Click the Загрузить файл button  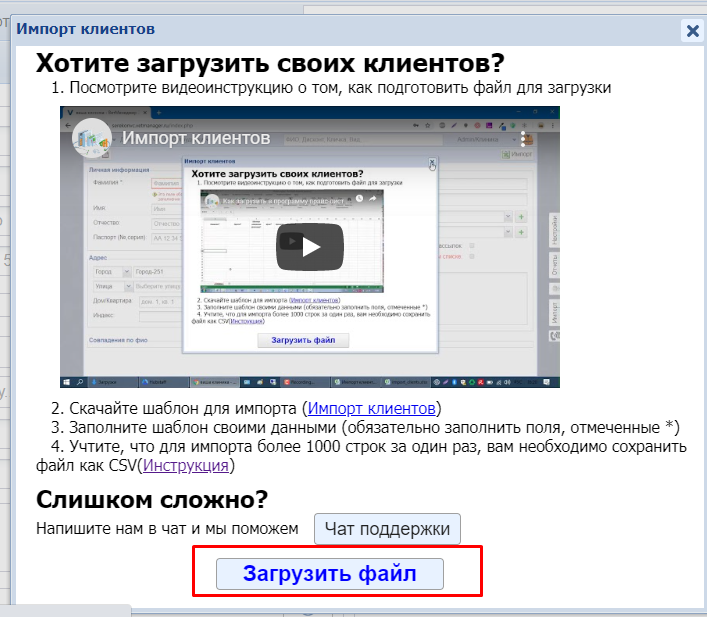coord(330,574)
